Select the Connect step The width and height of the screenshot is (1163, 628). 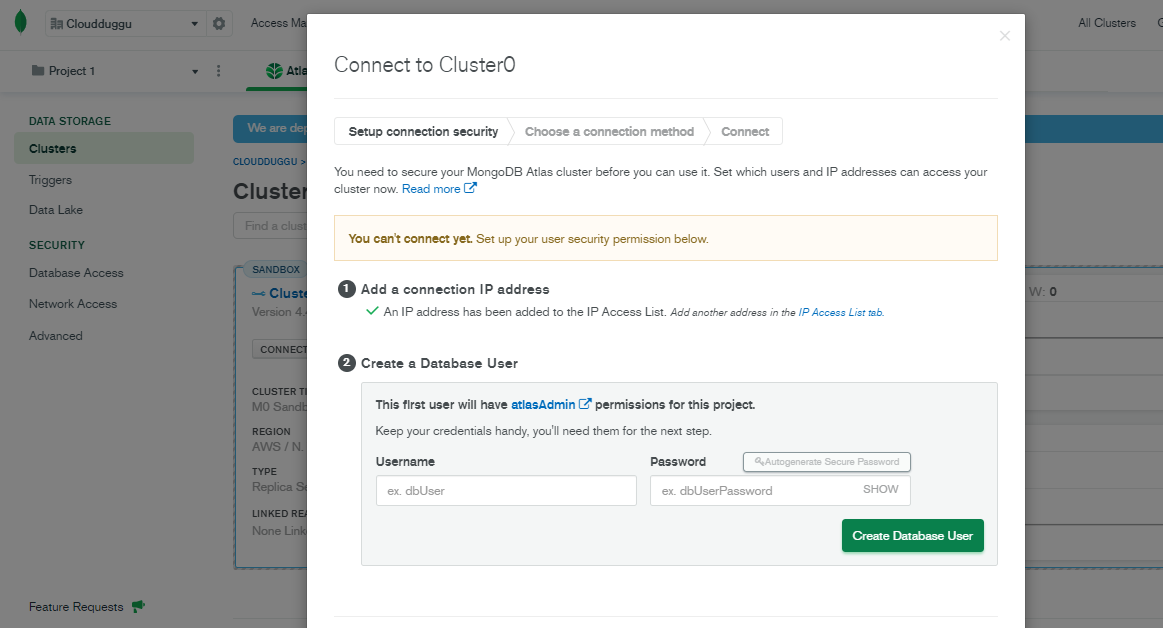745,131
